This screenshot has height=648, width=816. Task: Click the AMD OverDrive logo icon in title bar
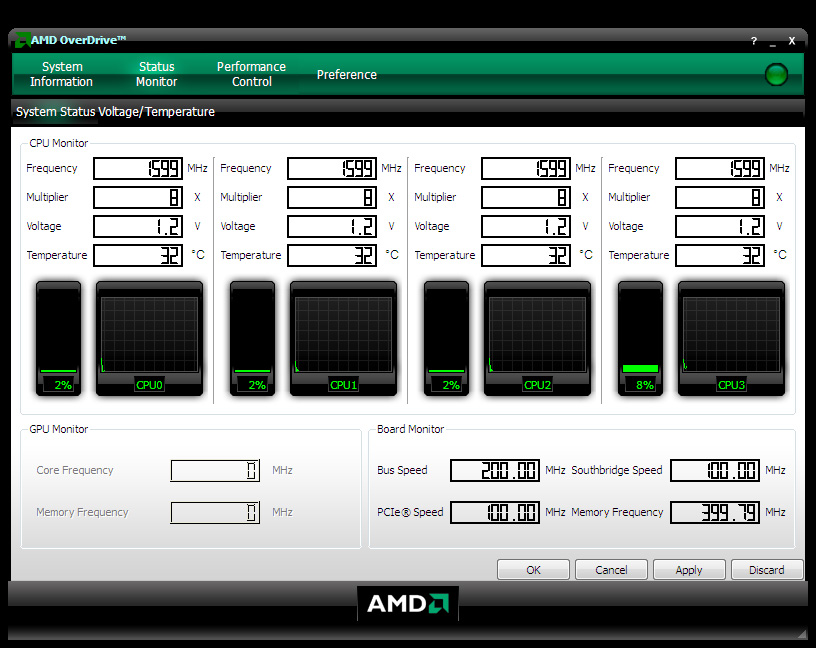(21, 40)
